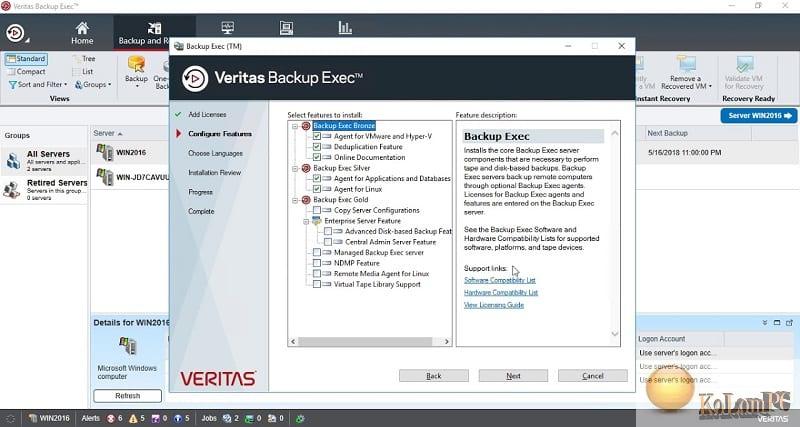The height and width of the screenshot is (427, 800).
Task: Click active jobs icon in status bar
Action: point(227,418)
